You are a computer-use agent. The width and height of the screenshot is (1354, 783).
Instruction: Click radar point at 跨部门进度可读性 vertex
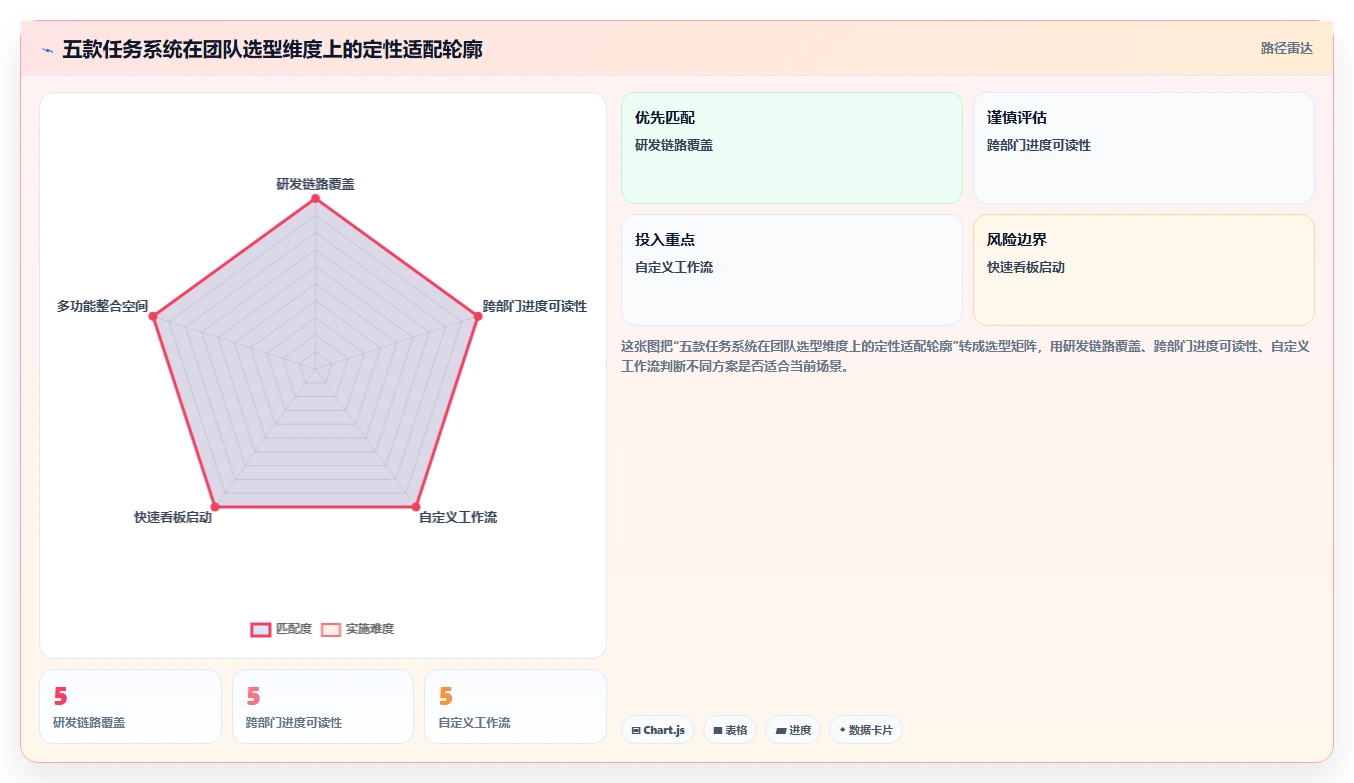click(478, 316)
